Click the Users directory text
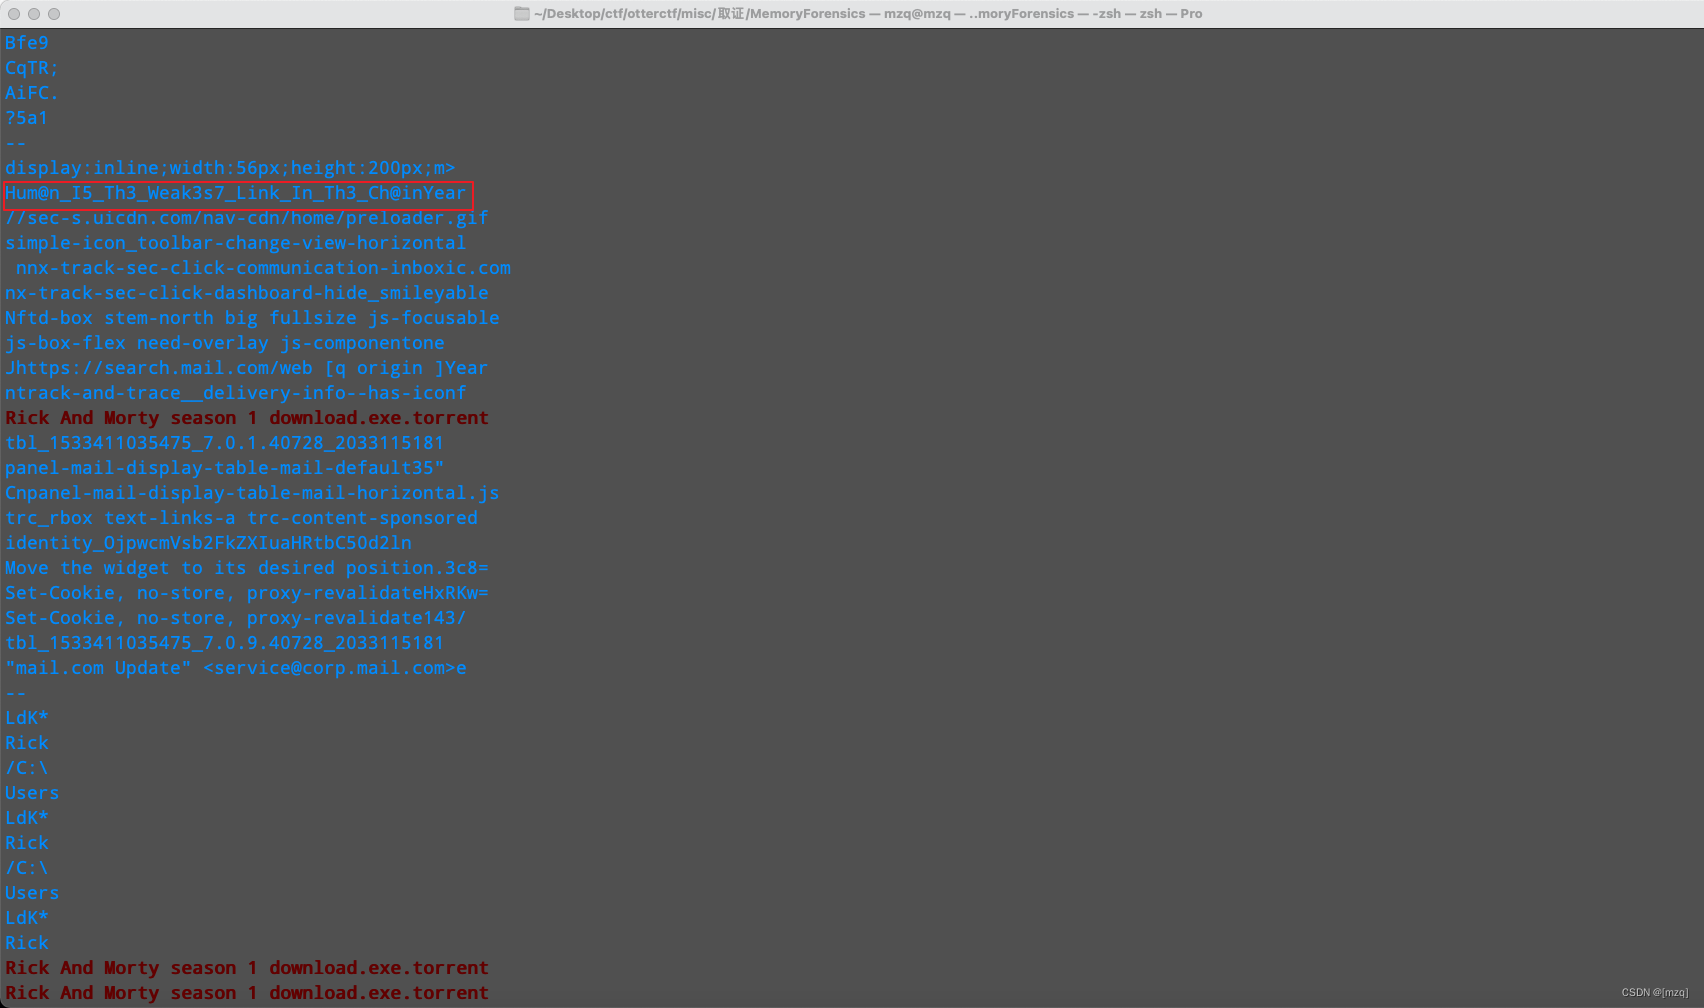Screen dimensions: 1704x1008 (x=31, y=793)
